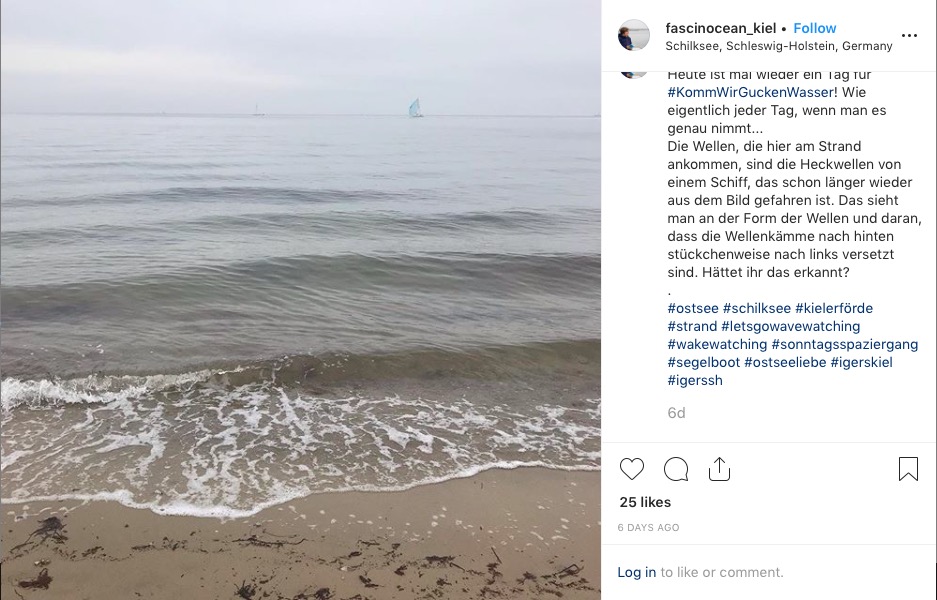Click Log in link
This screenshot has height=600, width=937.
(x=636, y=572)
